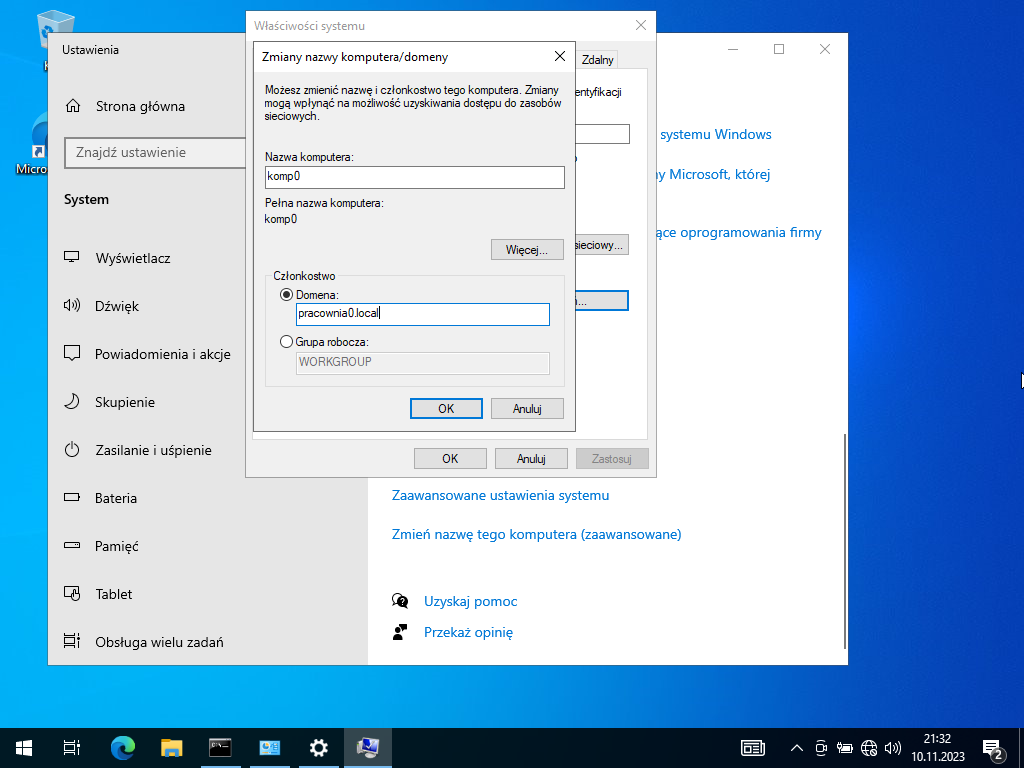Click the Uzyskaj pomoc link
The width and height of the screenshot is (1024, 768).
pos(470,601)
